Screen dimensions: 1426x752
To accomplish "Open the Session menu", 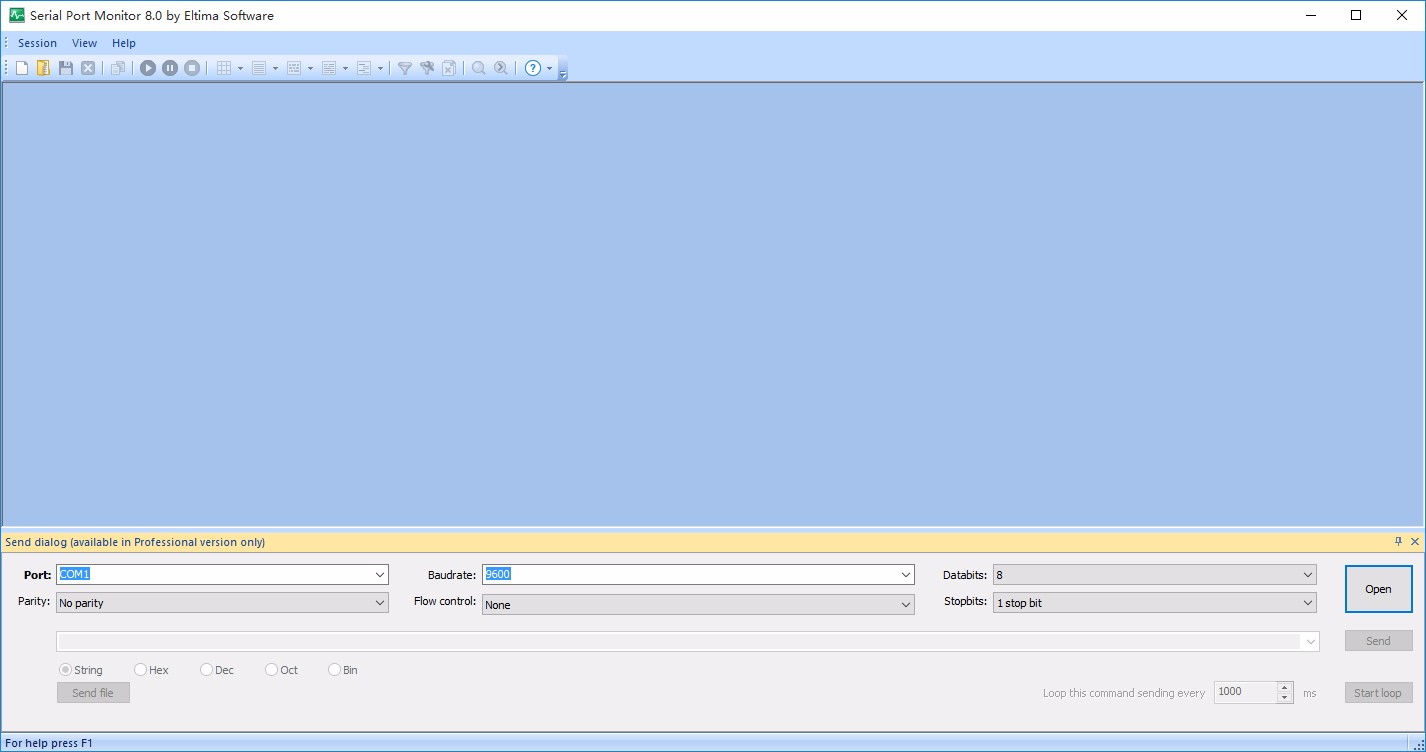I will click(37, 43).
